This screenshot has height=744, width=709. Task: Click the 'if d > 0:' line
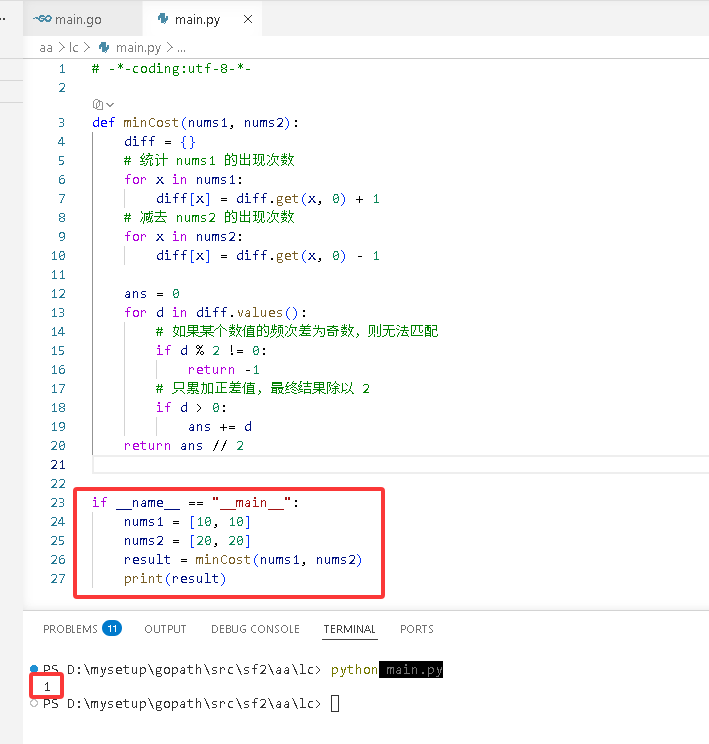tap(191, 408)
